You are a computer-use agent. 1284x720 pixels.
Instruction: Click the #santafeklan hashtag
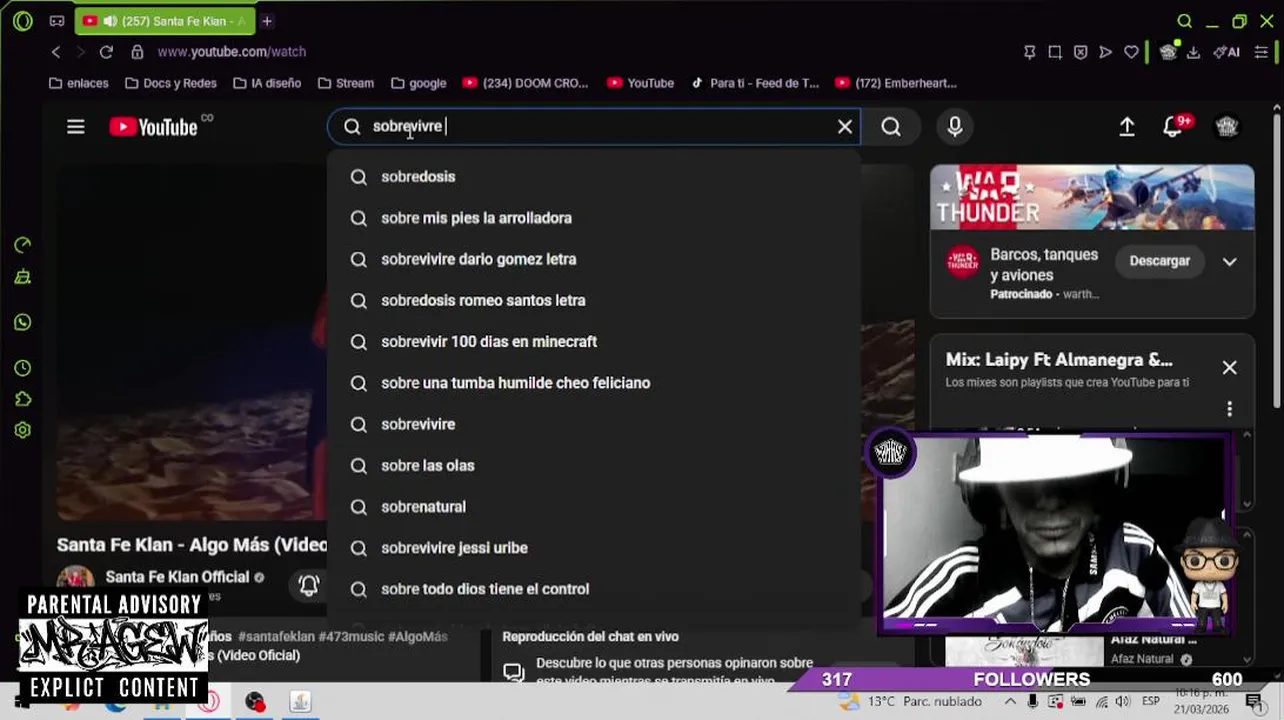tap(275, 636)
